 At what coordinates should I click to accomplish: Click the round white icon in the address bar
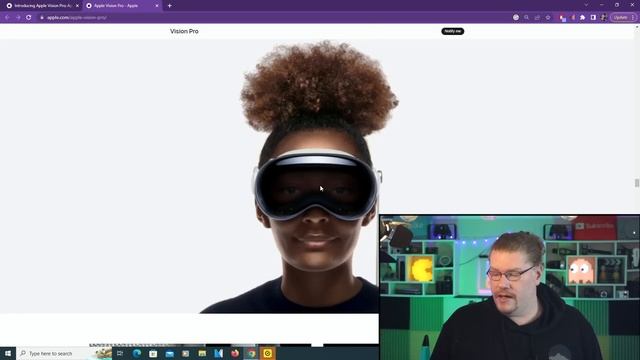click(516, 18)
